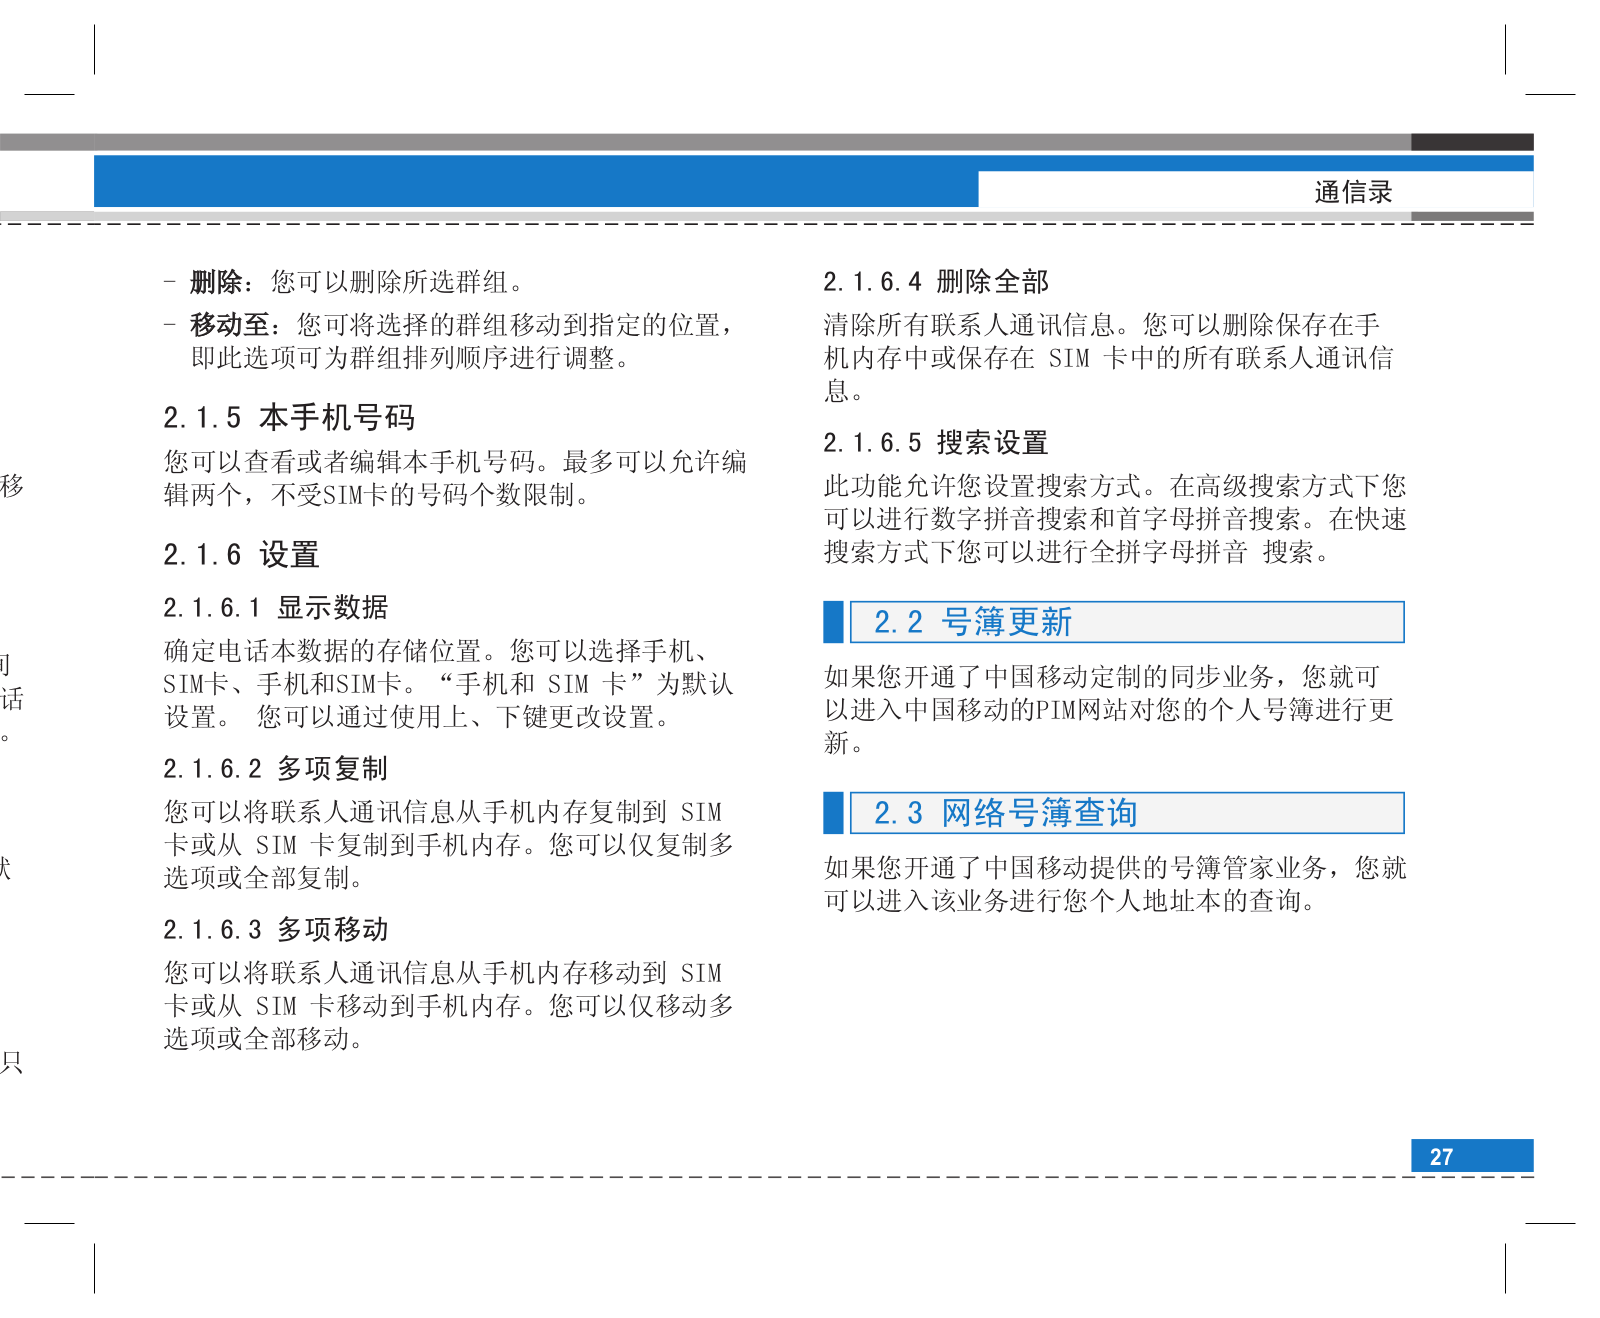Click the paragraph starting 如果您开通了中国移动提供的号簿管家
The height and width of the screenshot is (1318, 1600).
pyautogui.click(x=1115, y=884)
